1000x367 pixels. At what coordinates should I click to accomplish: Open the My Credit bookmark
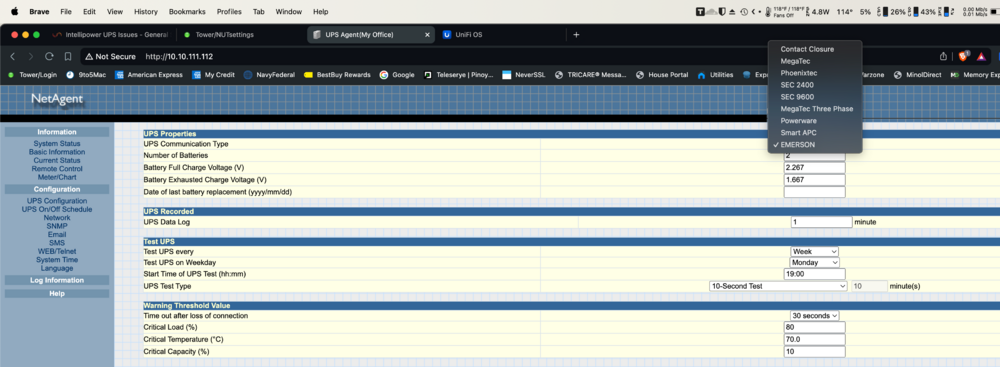(214, 75)
